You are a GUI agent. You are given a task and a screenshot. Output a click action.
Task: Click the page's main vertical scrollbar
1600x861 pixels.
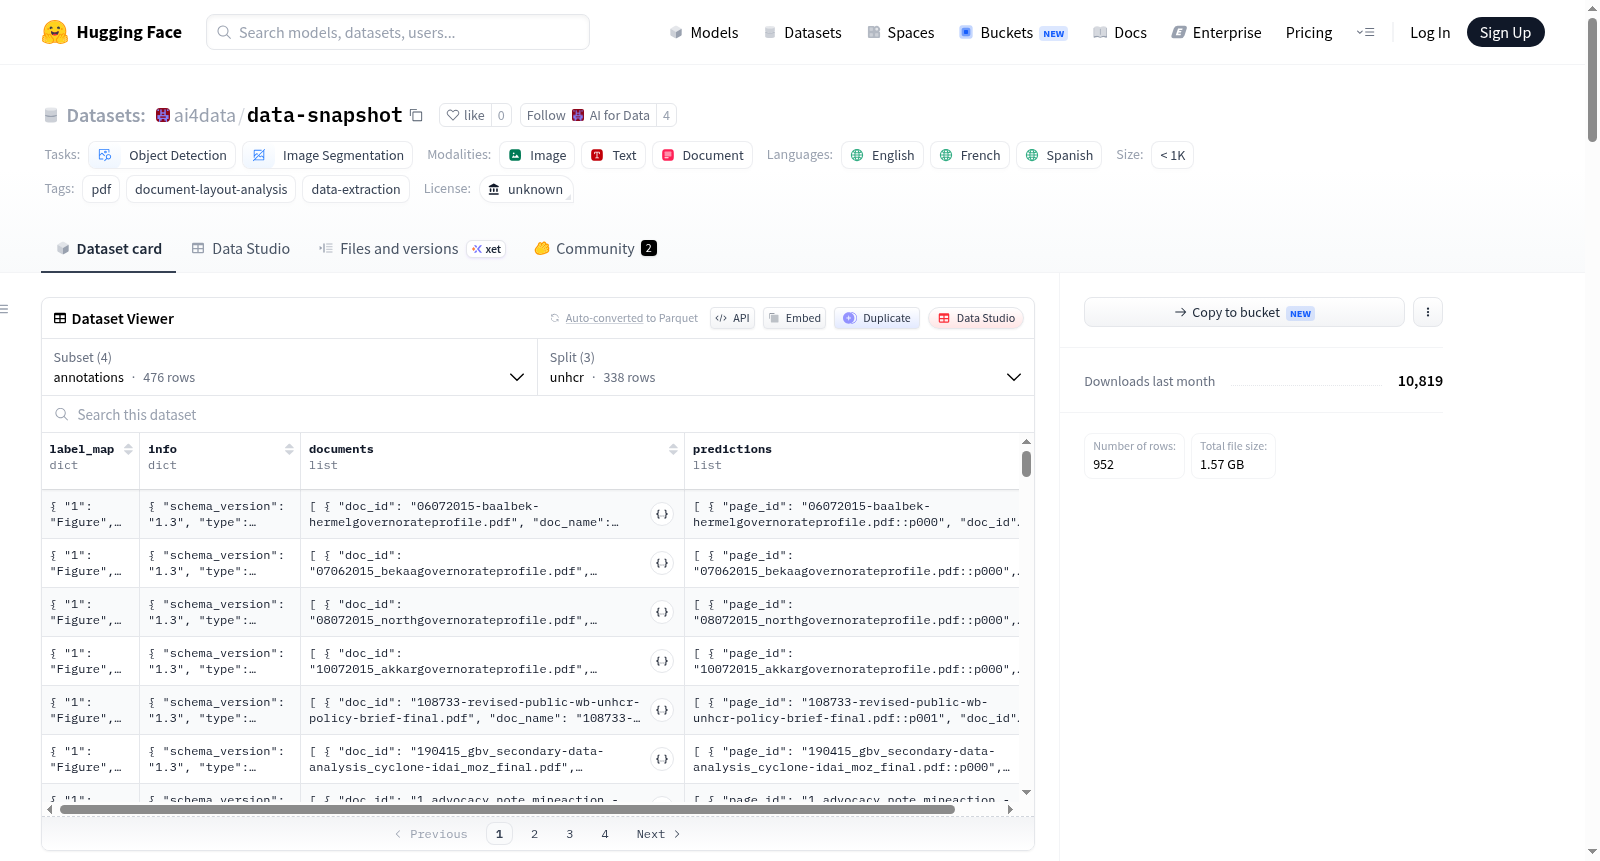[1592, 80]
